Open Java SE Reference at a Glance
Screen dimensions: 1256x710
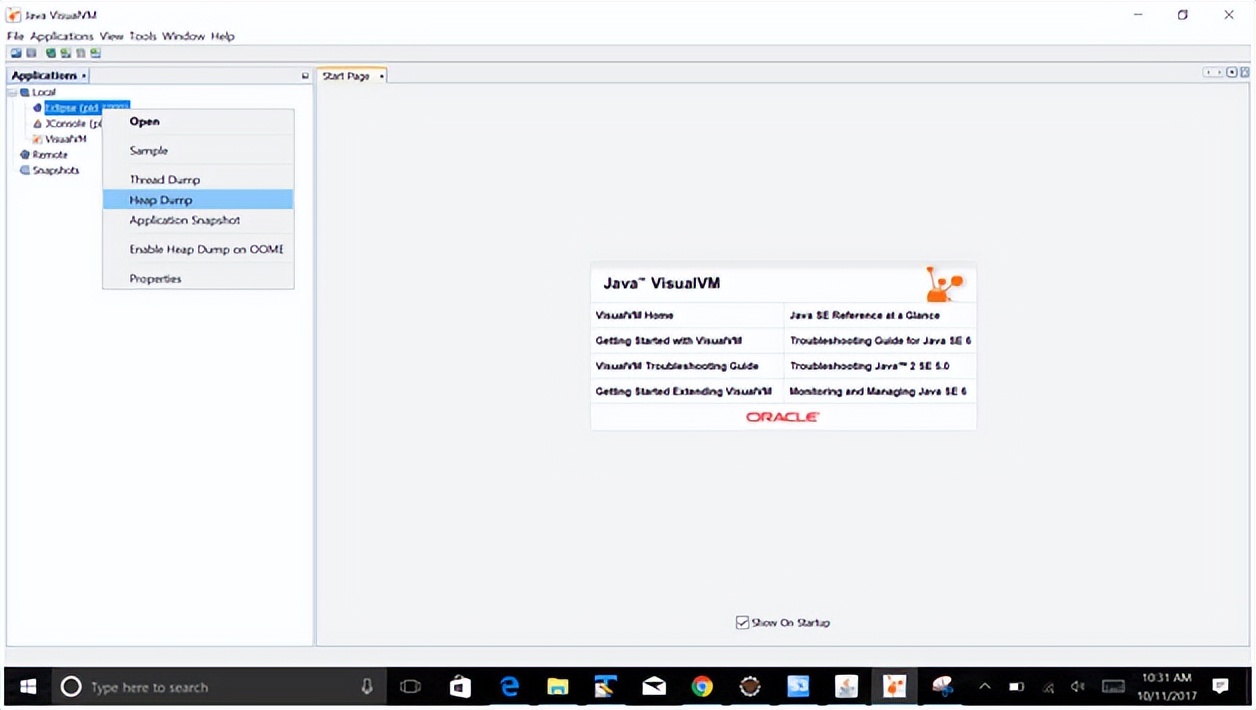(x=865, y=315)
